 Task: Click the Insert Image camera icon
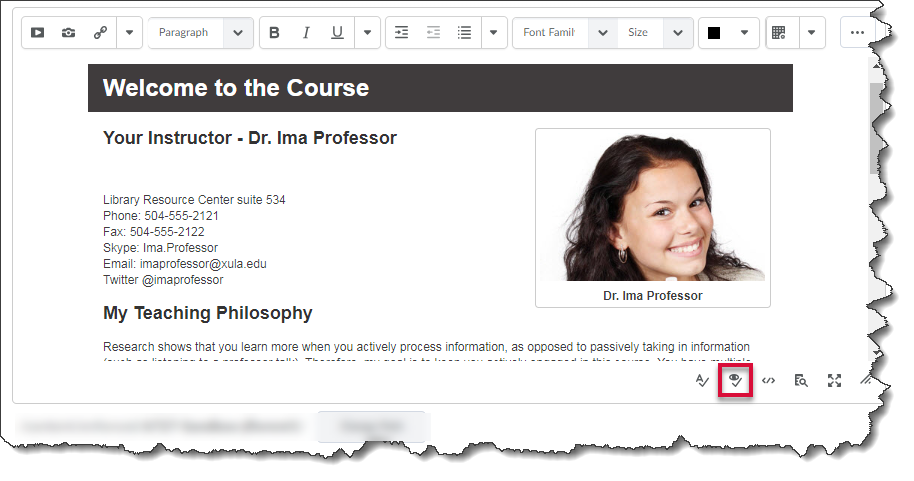pos(68,33)
